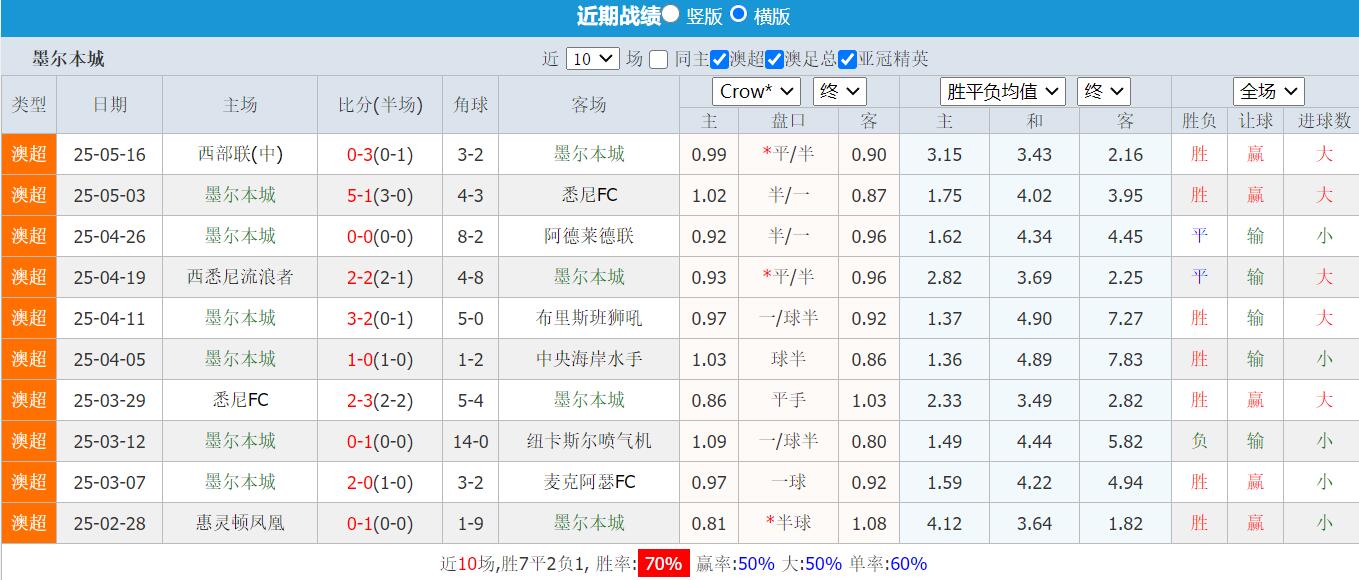Open the 终 dropdown next to Crow*
The width and height of the screenshot is (1359, 580).
tap(838, 91)
